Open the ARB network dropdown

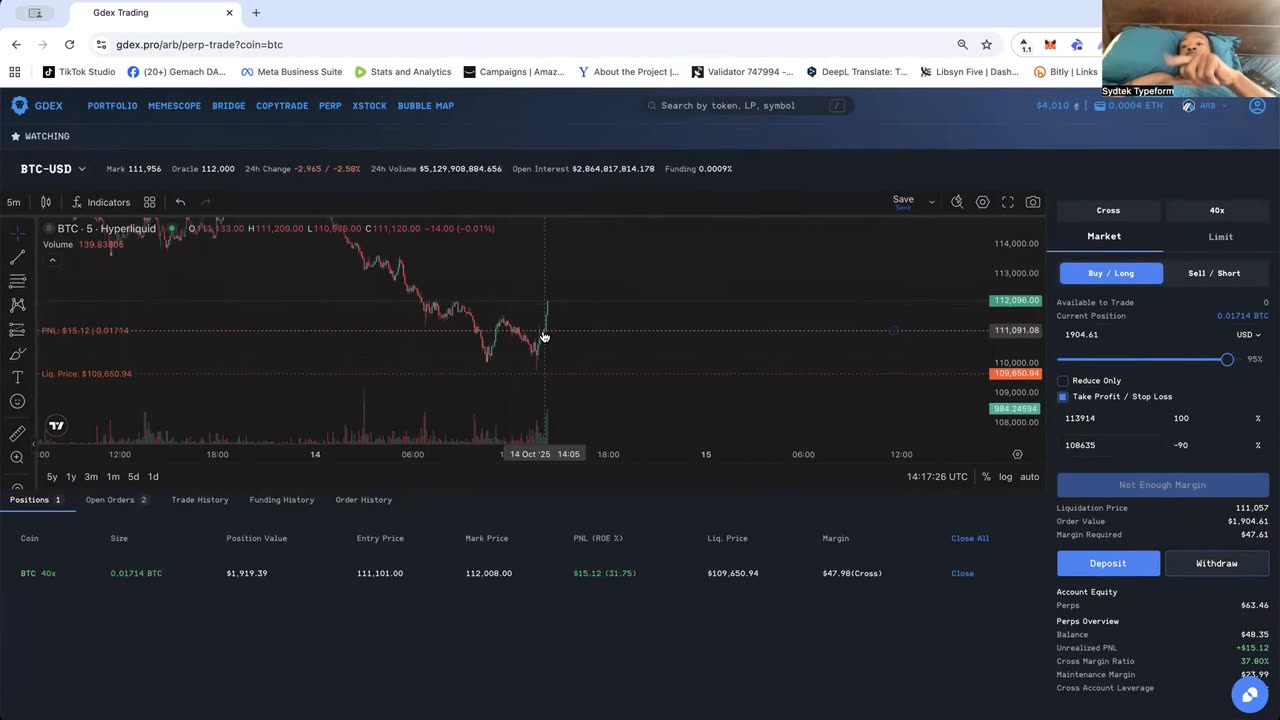tap(1207, 106)
